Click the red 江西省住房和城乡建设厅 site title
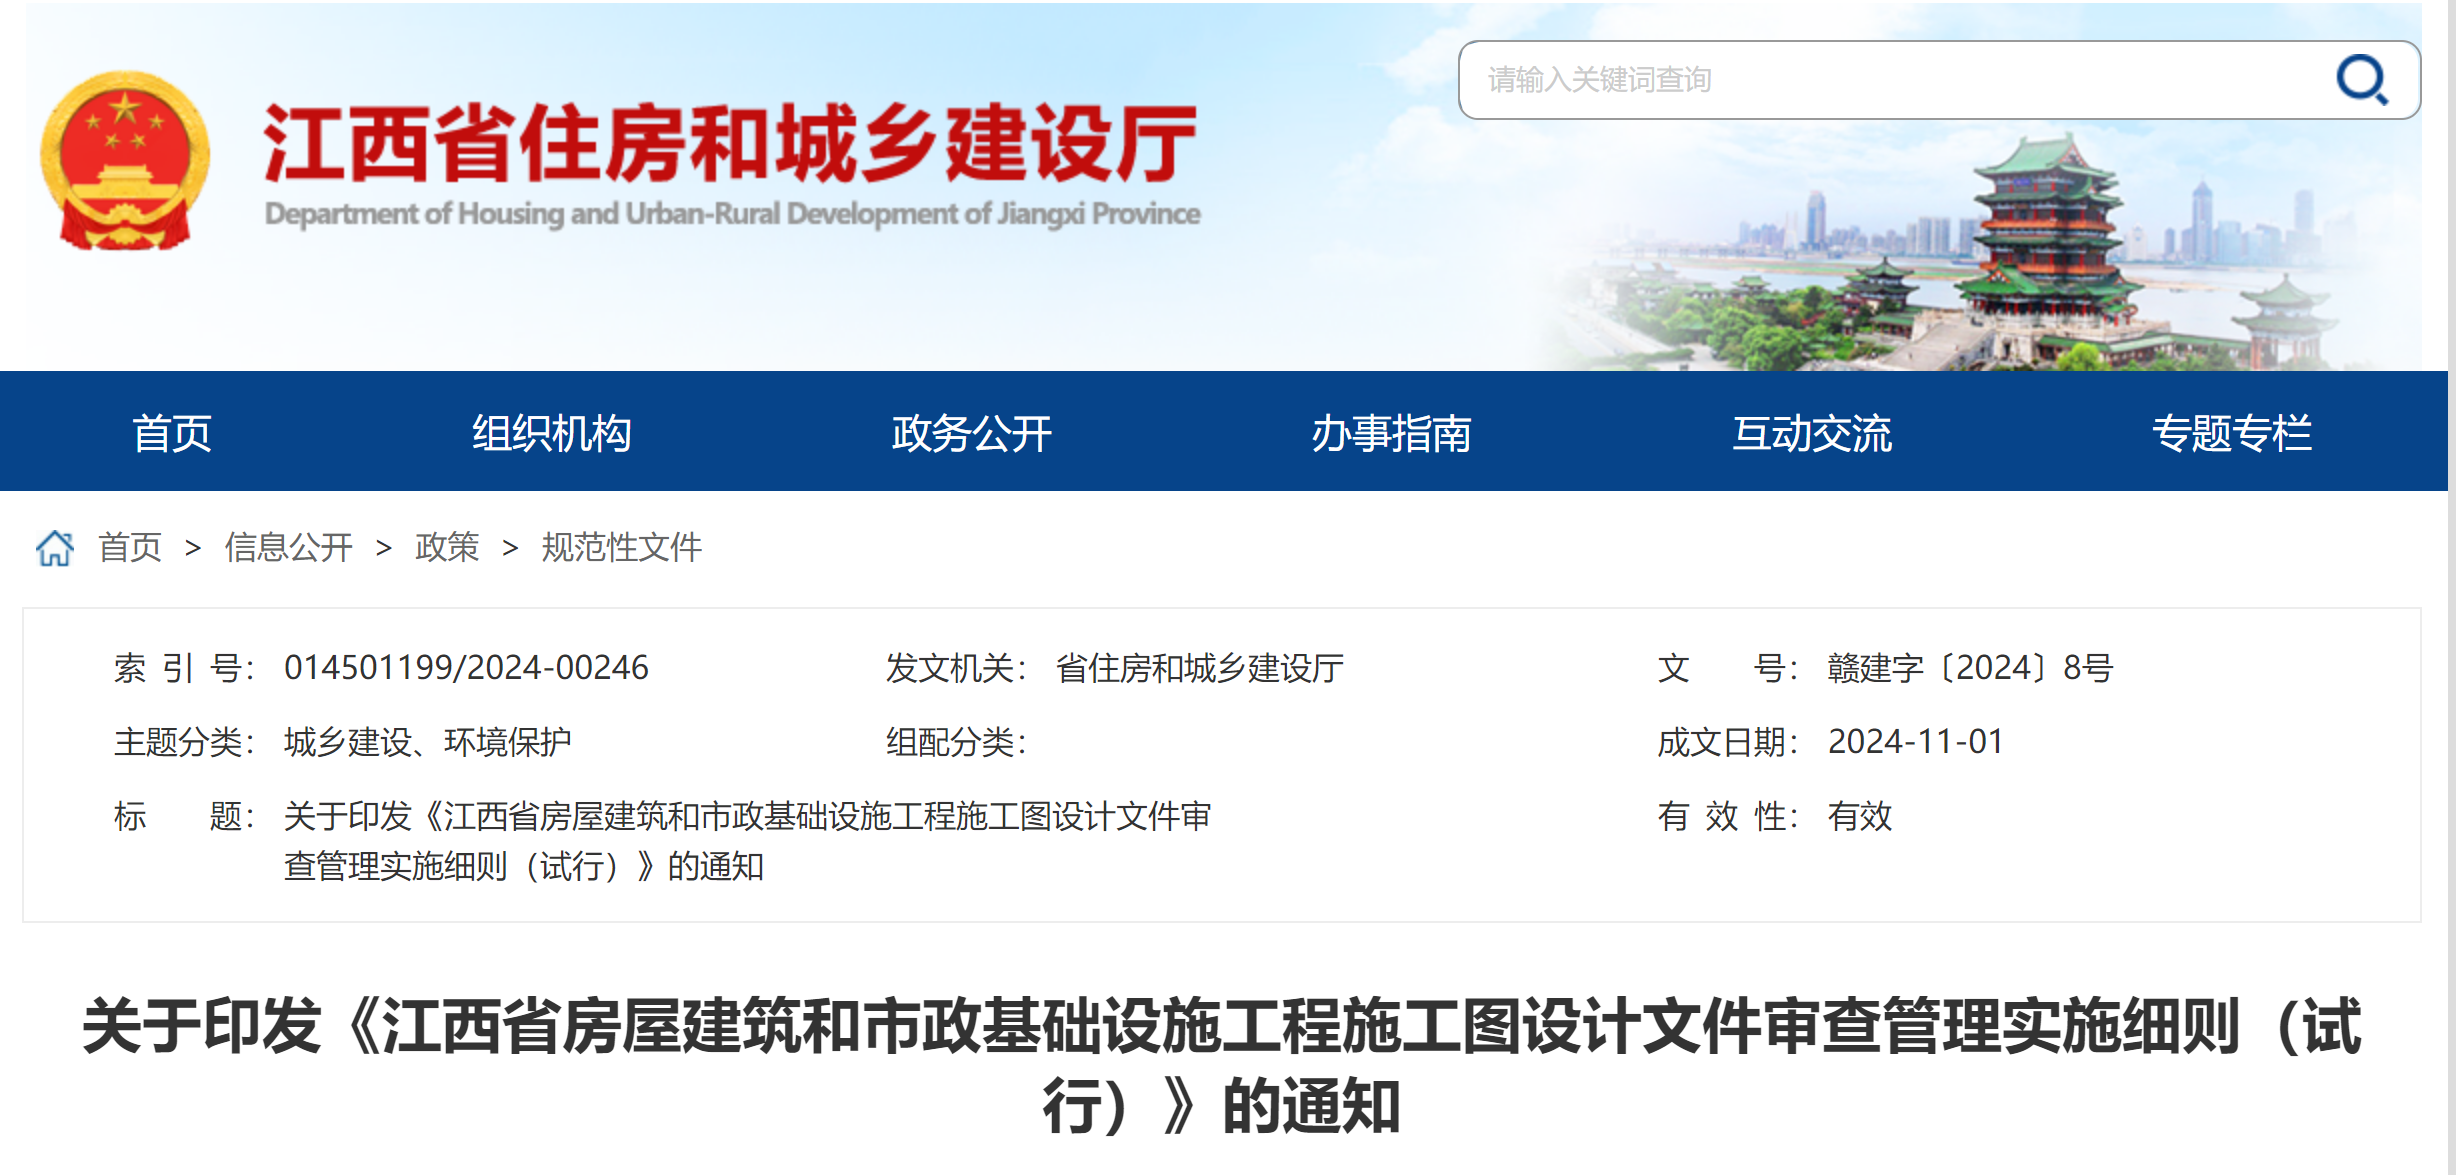The image size is (2456, 1175). 730,143
